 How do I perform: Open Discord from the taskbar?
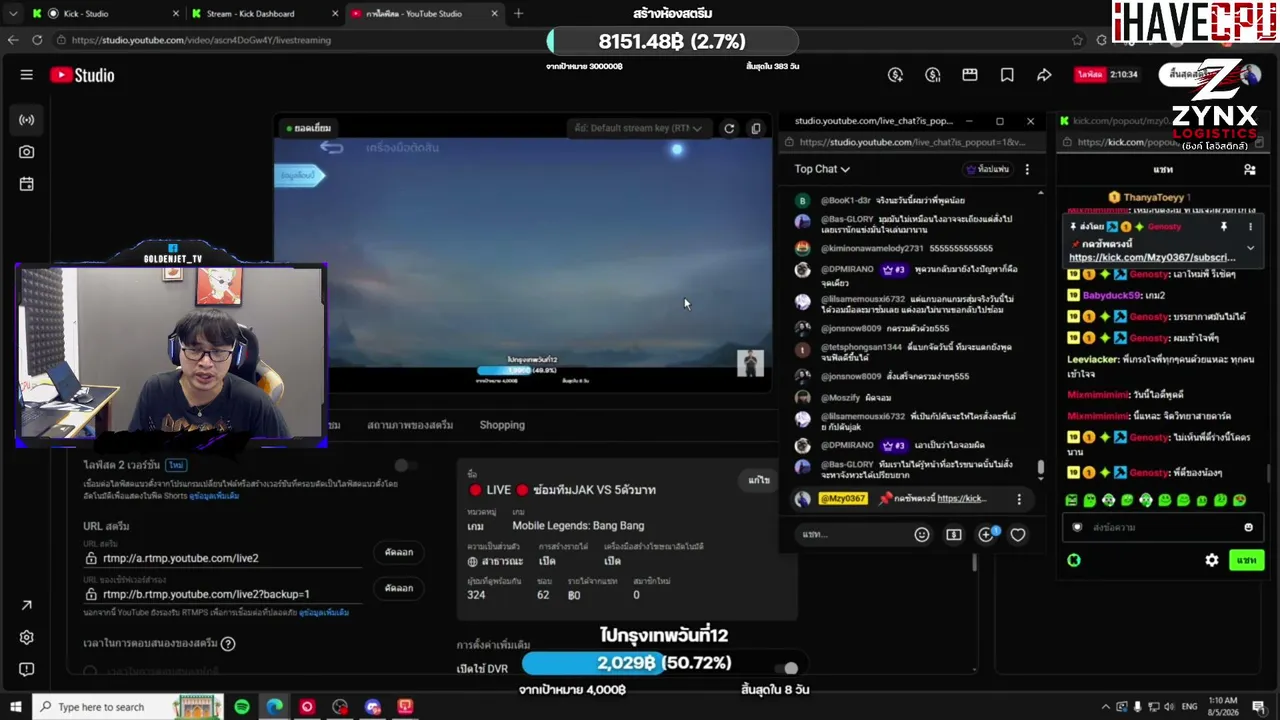[x=373, y=707]
